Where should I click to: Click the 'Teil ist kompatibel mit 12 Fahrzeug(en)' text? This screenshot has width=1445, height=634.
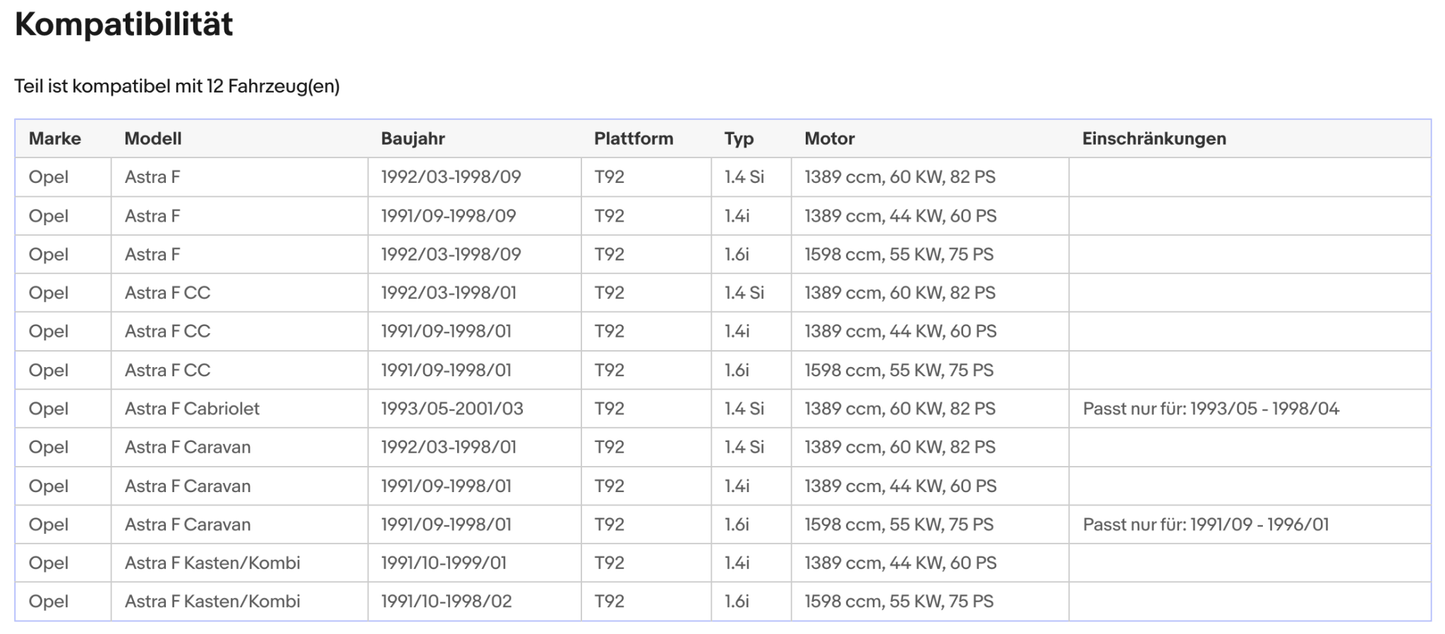click(177, 87)
